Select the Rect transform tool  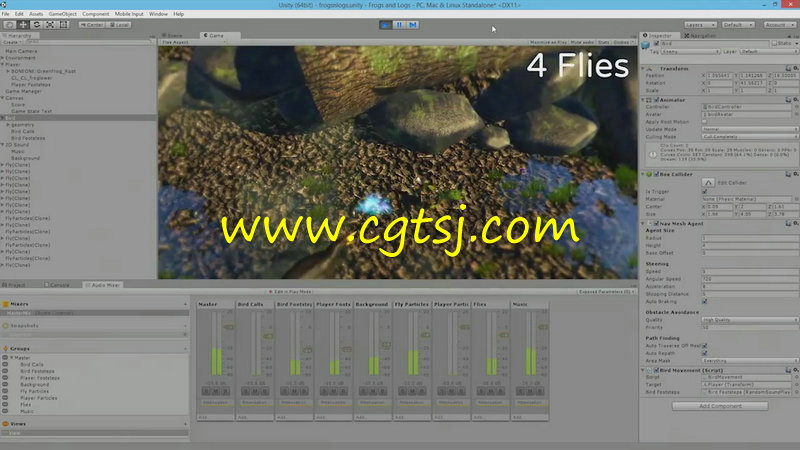point(64,24)
